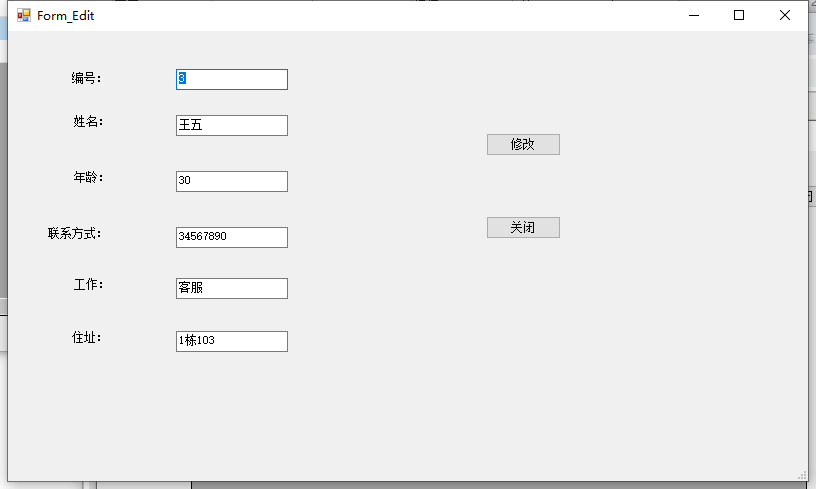Click the 联系方式 field with 34567890

(x=232, y=237)
